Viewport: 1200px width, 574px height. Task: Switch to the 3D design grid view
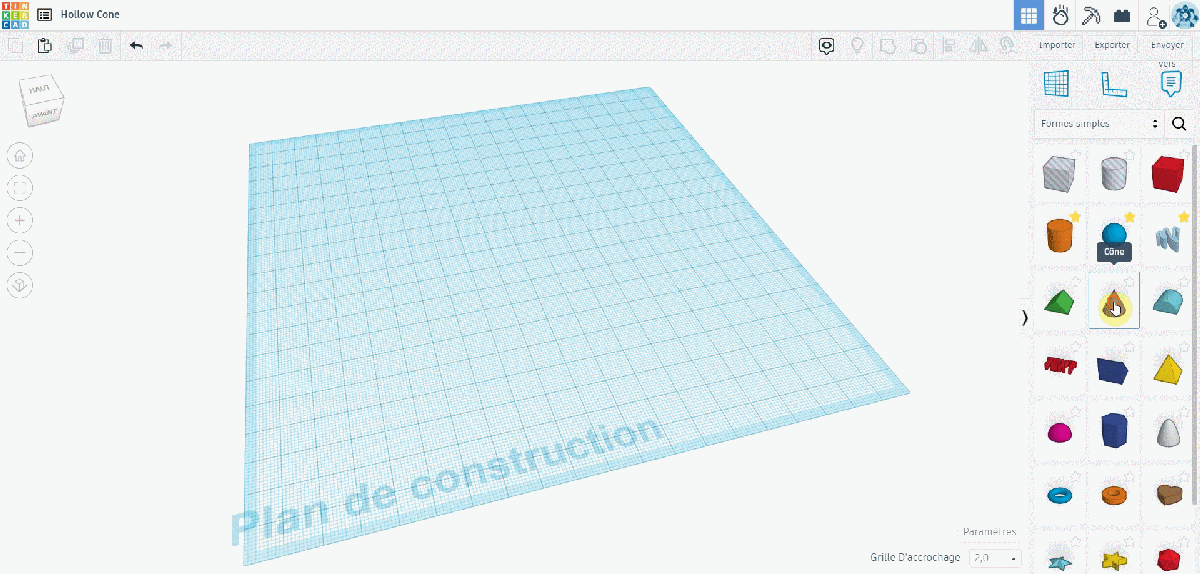[x=1028, y=15]
